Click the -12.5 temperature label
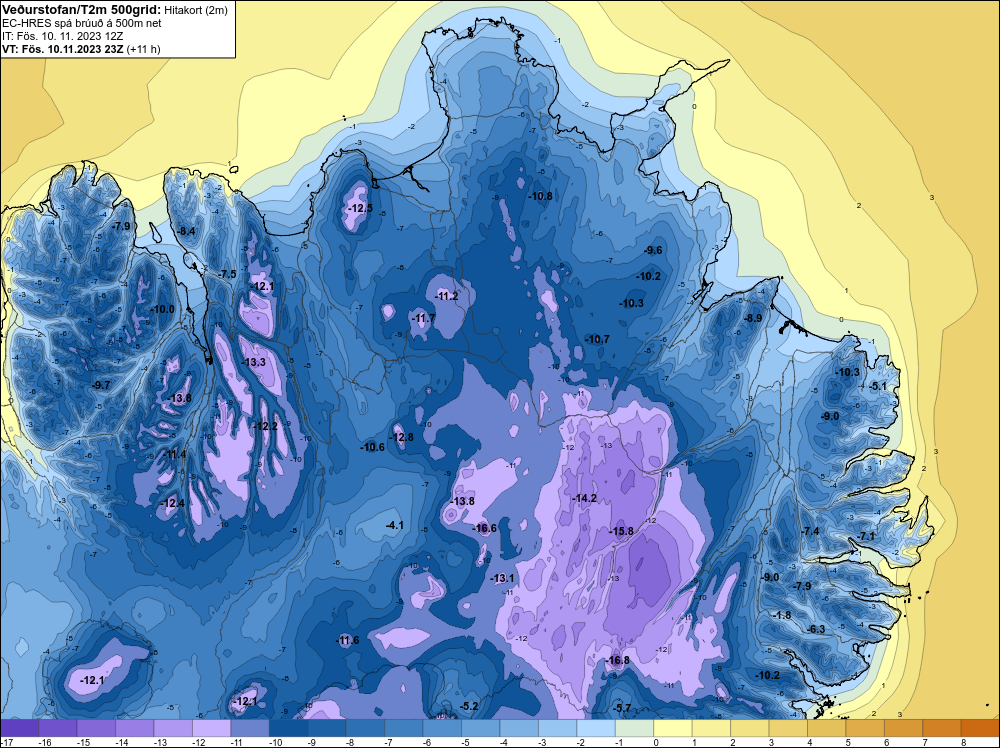1000x748 pixels. click(x=360, y=209)
